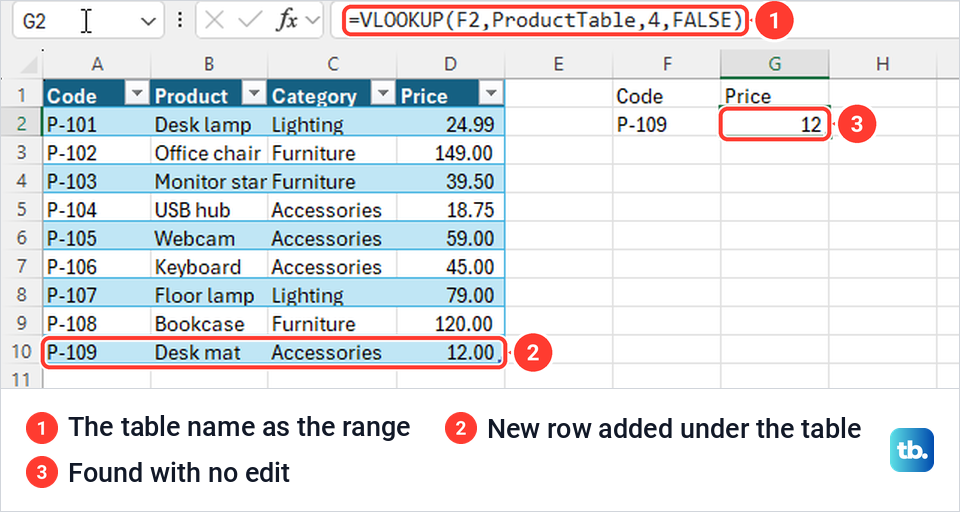Select column D header
The image size is (960, 512).
(451, 64)
